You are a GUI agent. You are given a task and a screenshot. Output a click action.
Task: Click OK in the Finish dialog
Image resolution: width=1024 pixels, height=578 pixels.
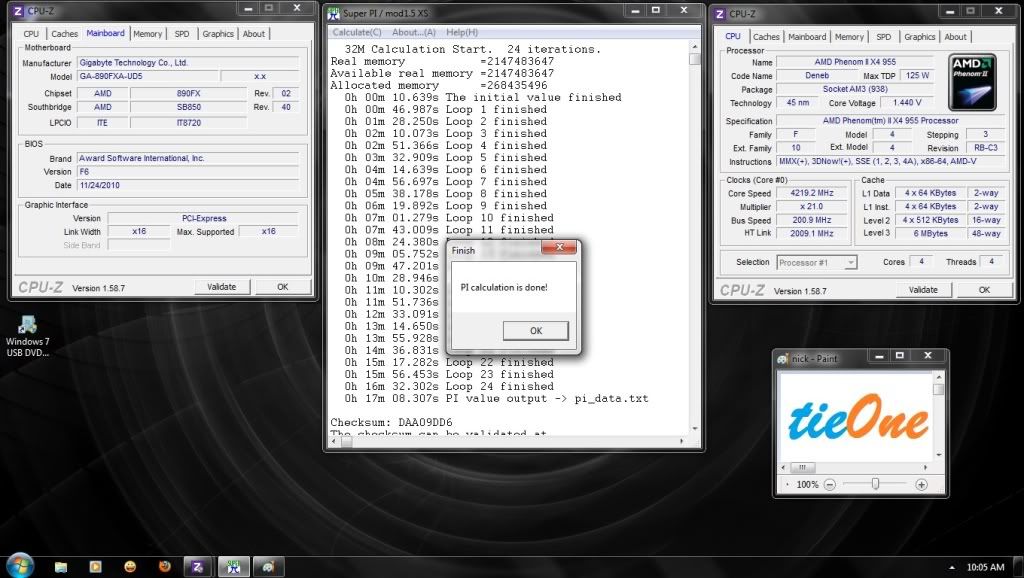[x=536, y=330]
